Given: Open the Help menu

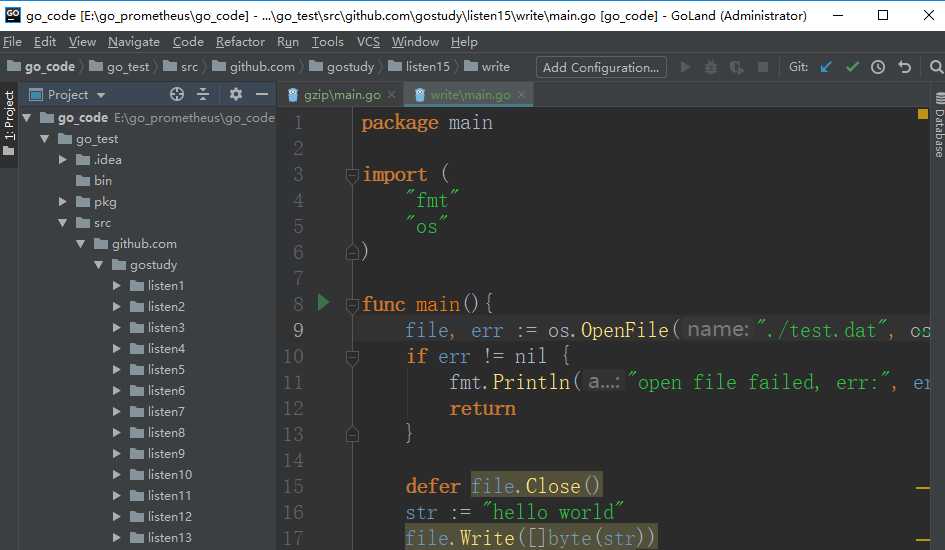Looking at the screenshot, I should [464, 42].
